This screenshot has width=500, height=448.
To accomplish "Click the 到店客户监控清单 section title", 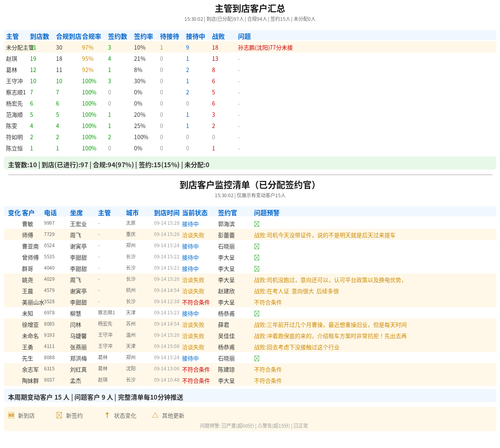I will (x=248, y=185).
